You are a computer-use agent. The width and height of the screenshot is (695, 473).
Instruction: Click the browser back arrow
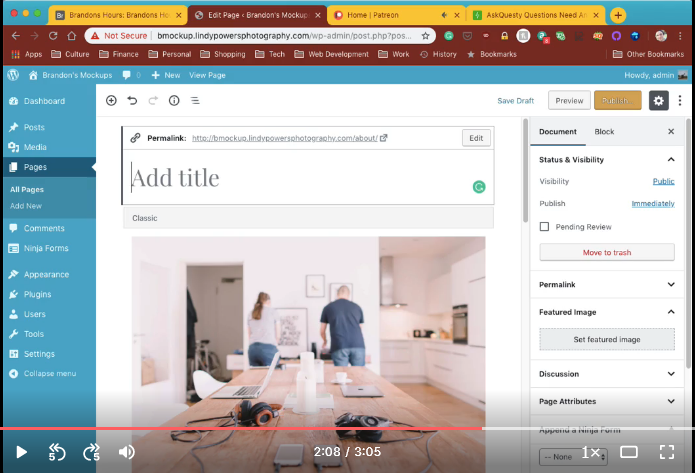click(x=16, y=35)
